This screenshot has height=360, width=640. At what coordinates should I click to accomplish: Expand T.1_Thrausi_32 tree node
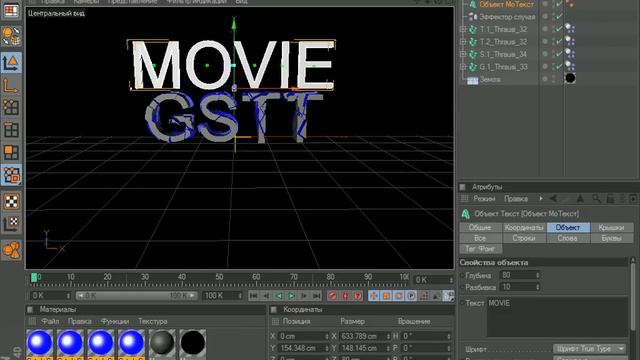[x=463, y=29]
